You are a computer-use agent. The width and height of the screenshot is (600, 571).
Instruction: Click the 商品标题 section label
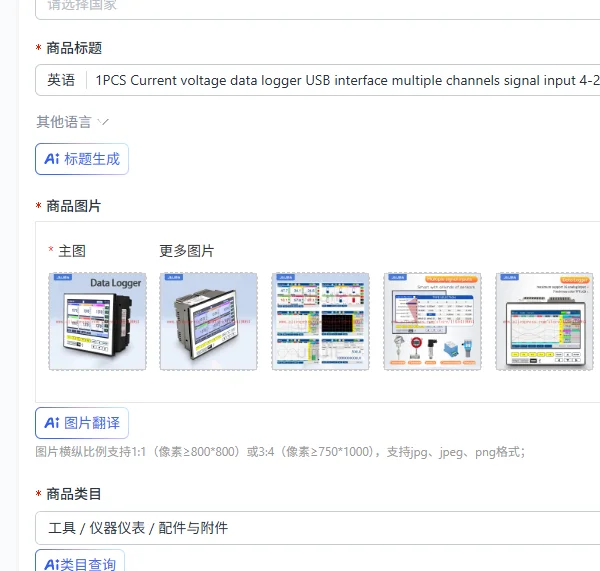click(74, 48)
